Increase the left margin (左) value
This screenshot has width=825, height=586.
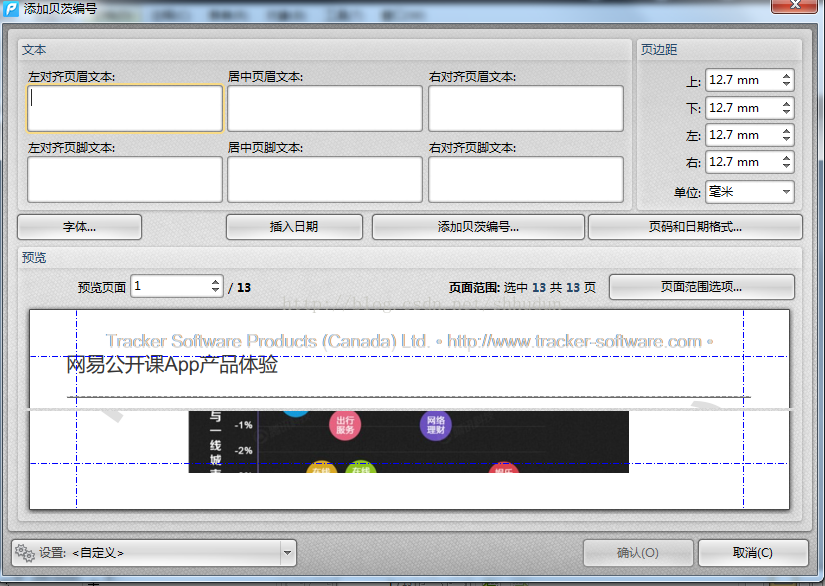pyautogui.click(x=786, y=131)
